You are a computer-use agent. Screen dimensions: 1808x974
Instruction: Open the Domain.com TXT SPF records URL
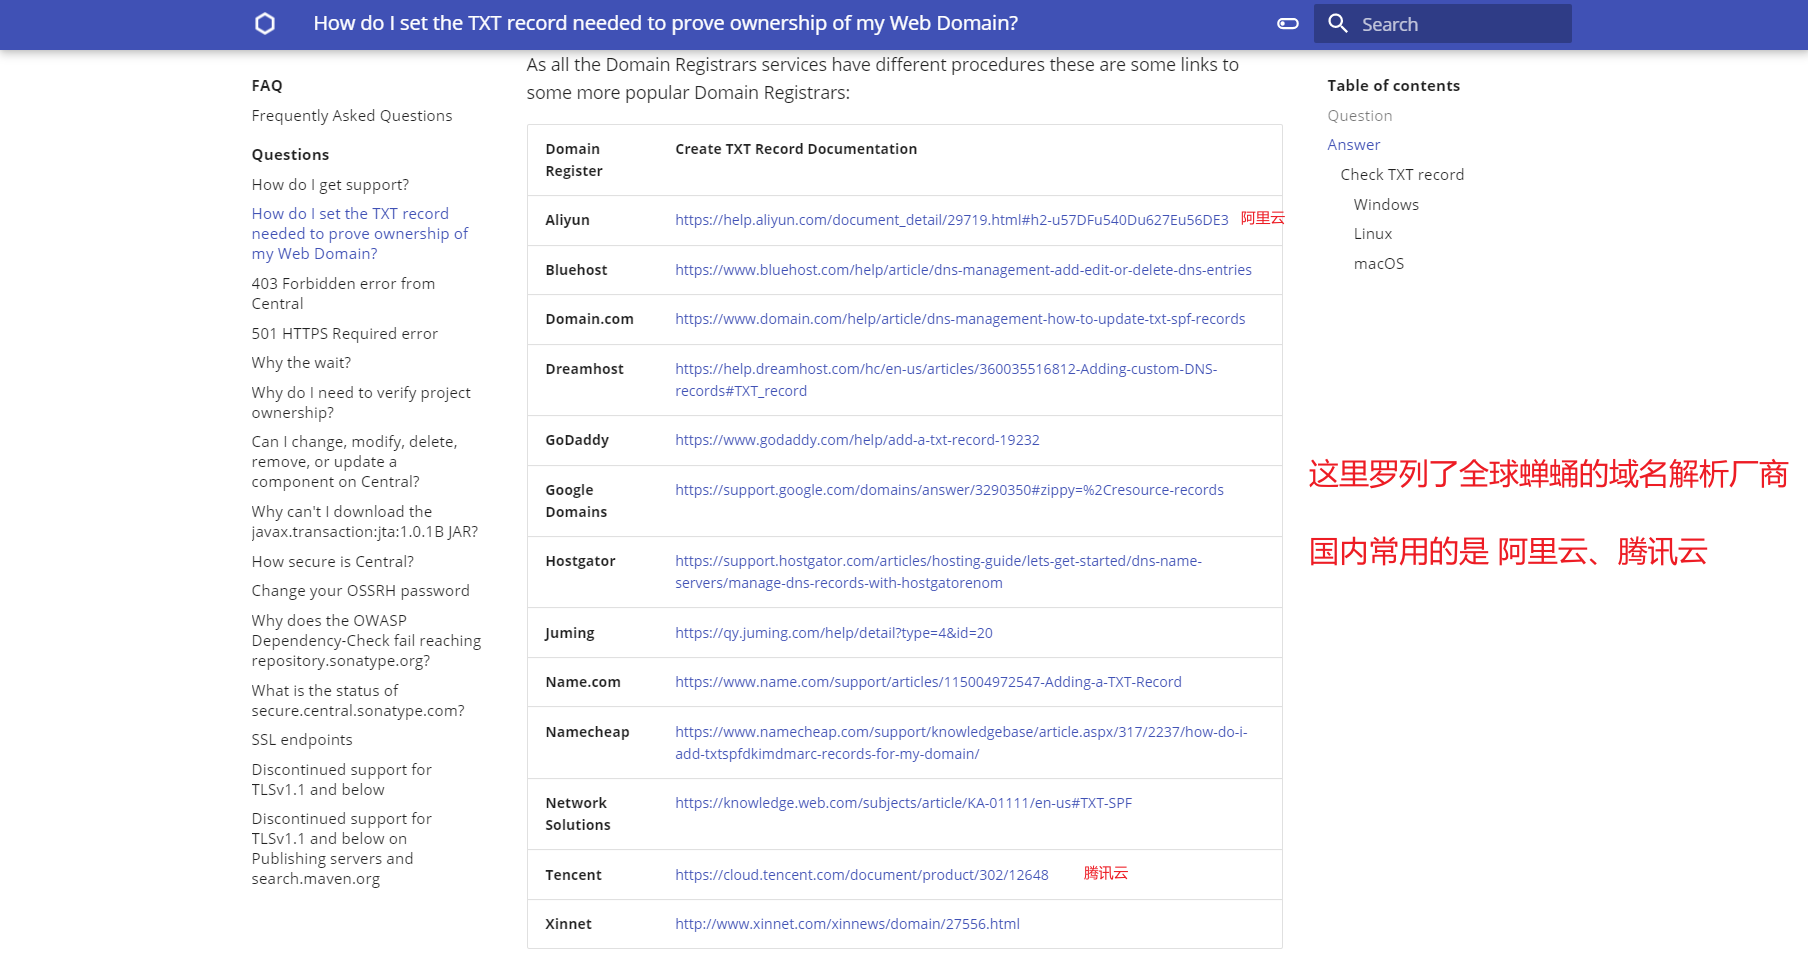tap(960, 319)
